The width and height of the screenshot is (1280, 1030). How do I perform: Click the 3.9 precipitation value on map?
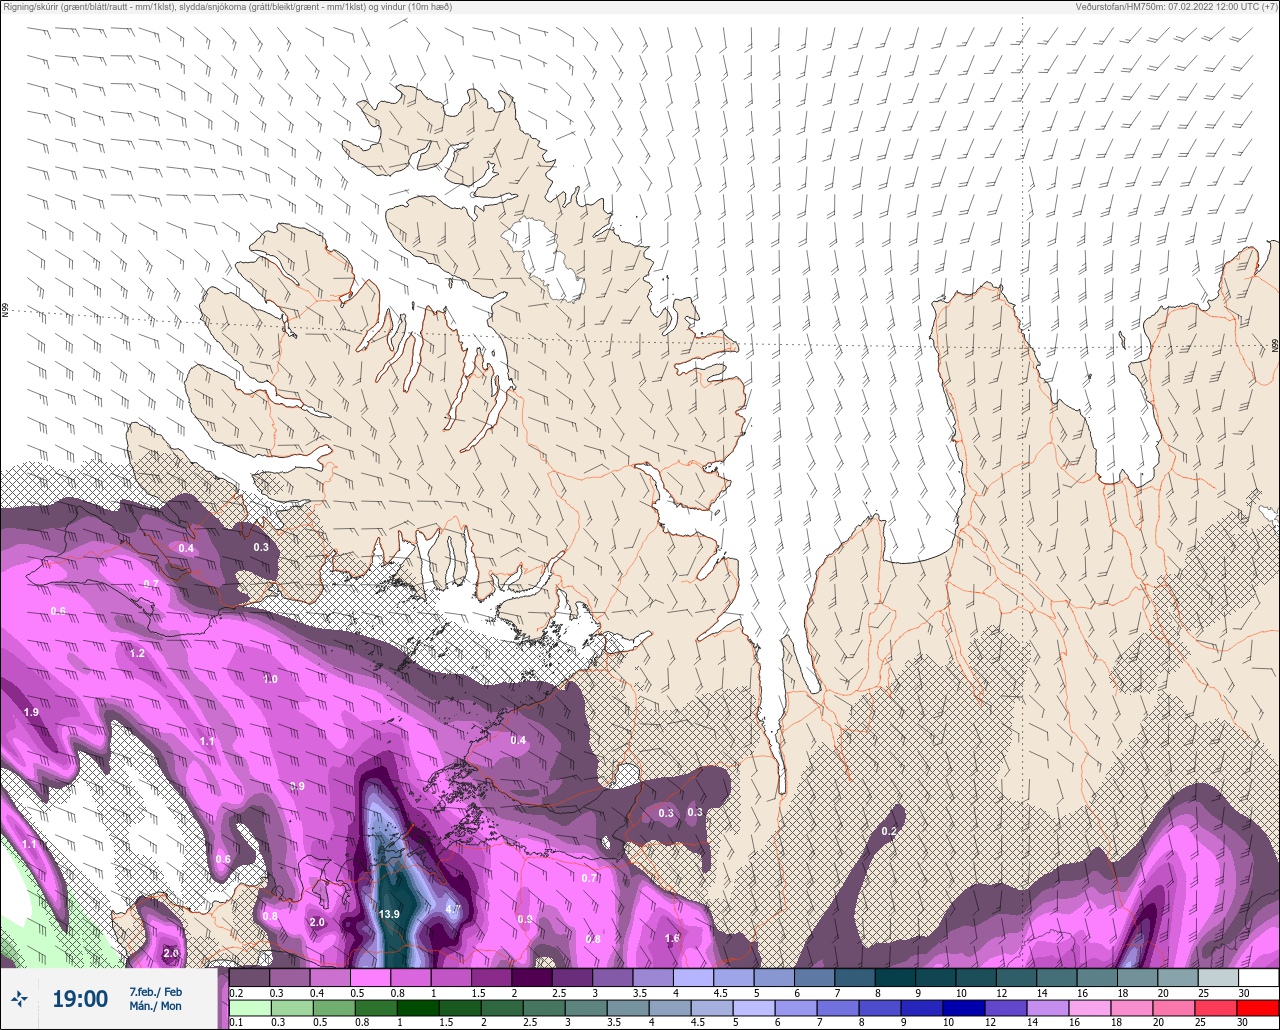click(297, 787)
